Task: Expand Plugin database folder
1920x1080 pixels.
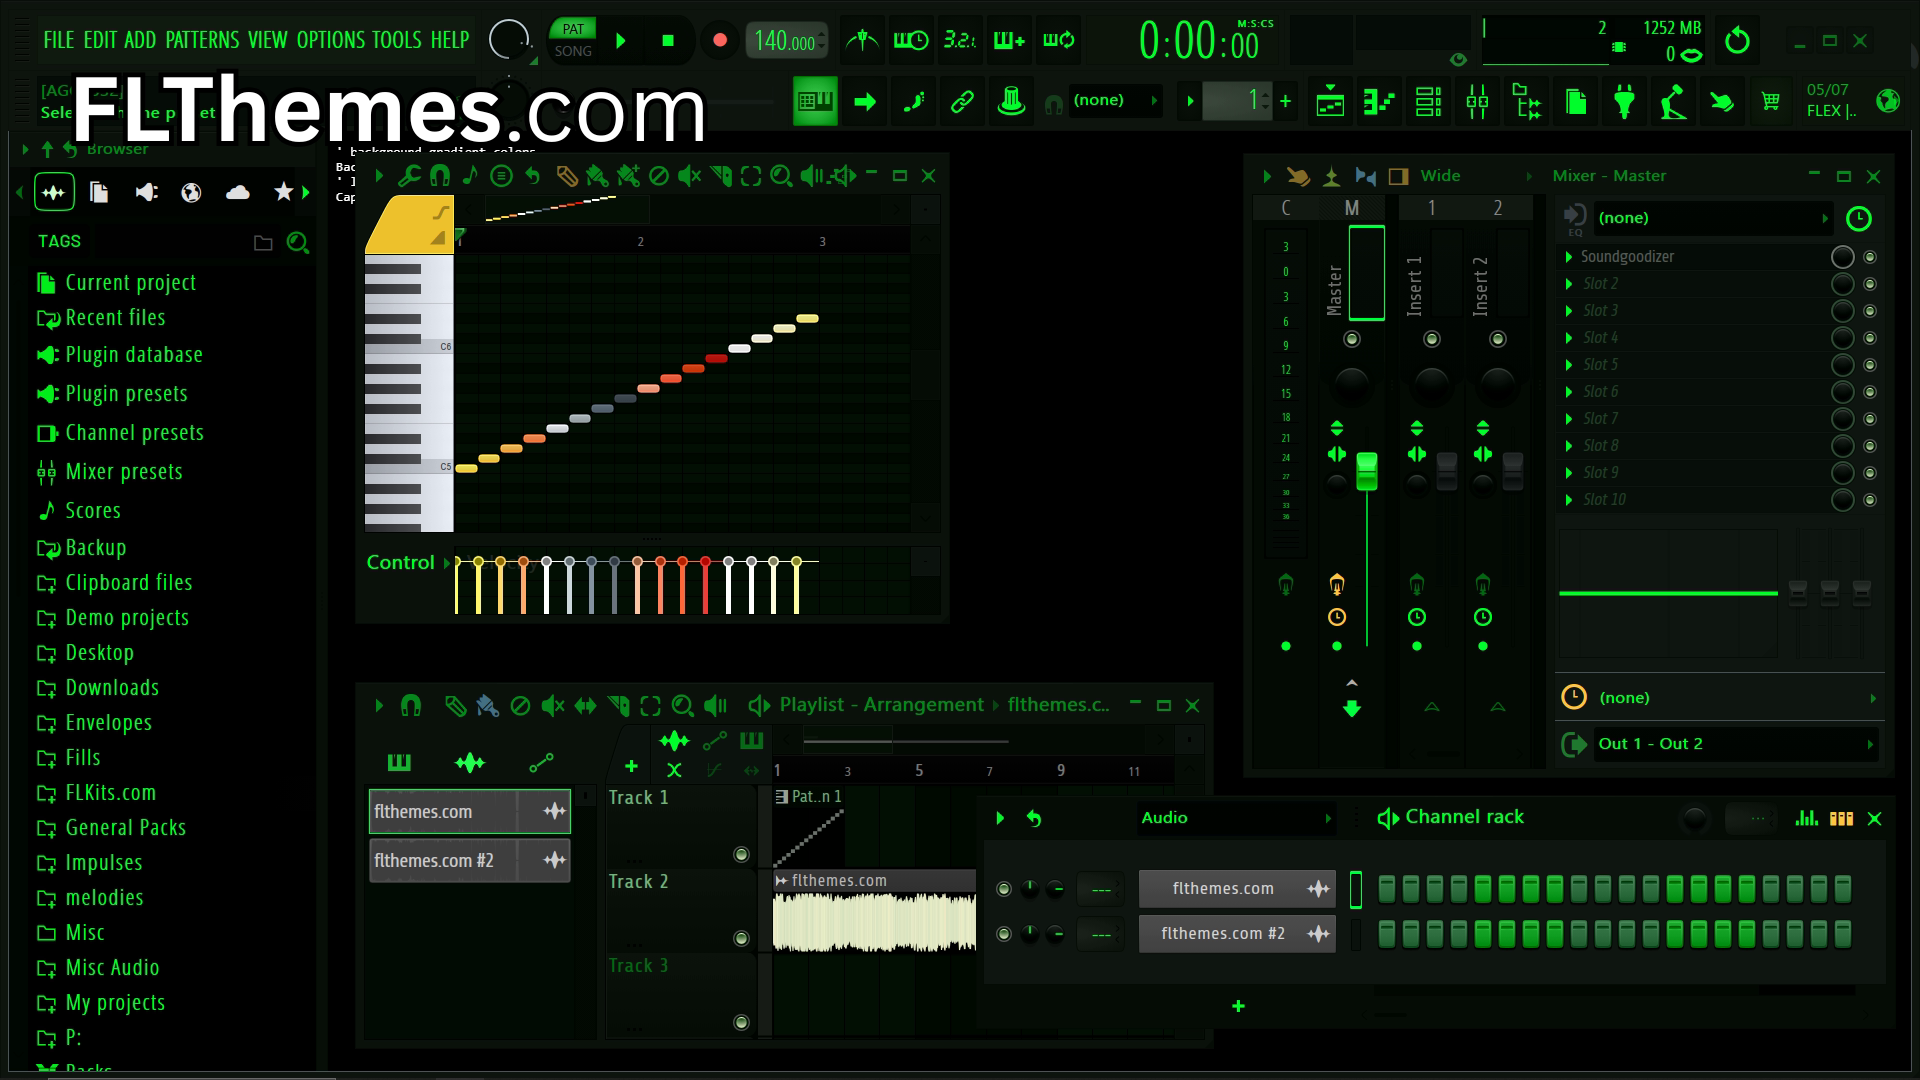Action: [x=119, y=355]
